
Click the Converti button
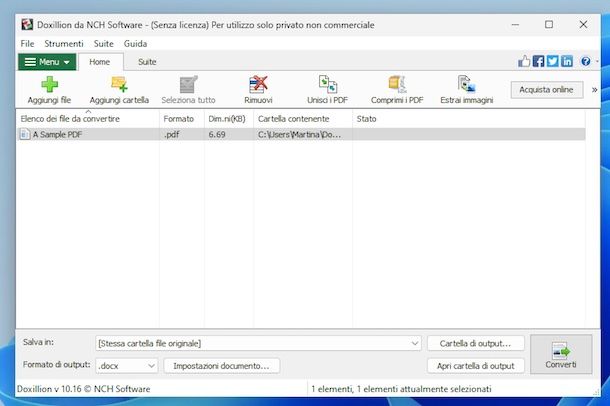click(561, 354)
